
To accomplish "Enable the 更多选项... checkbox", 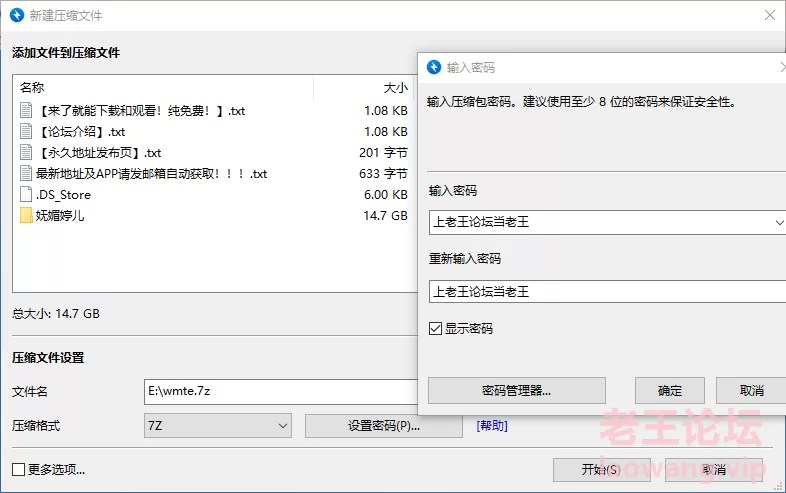I will tap(19, 469).
